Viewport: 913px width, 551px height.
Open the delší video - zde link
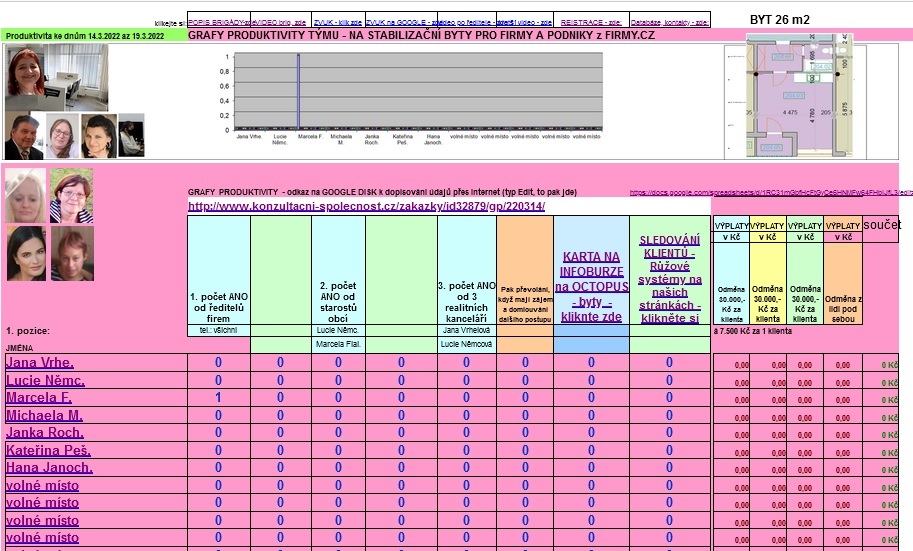[x=525, y=22]
